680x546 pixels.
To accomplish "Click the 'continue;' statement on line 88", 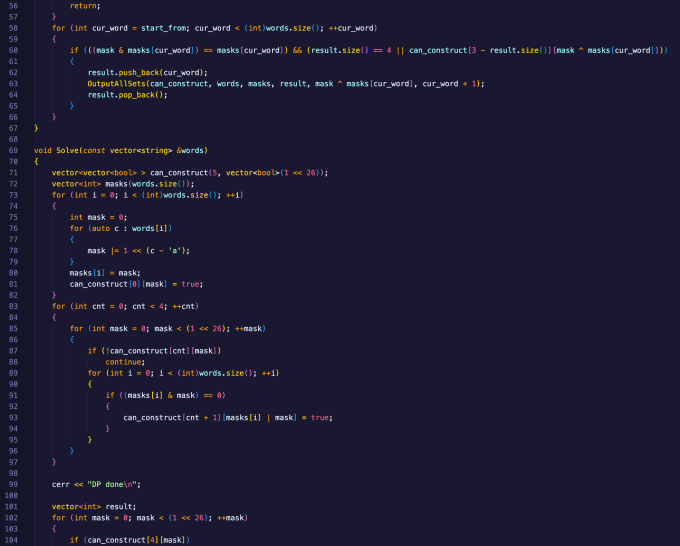I will click(x=125, y=362).
